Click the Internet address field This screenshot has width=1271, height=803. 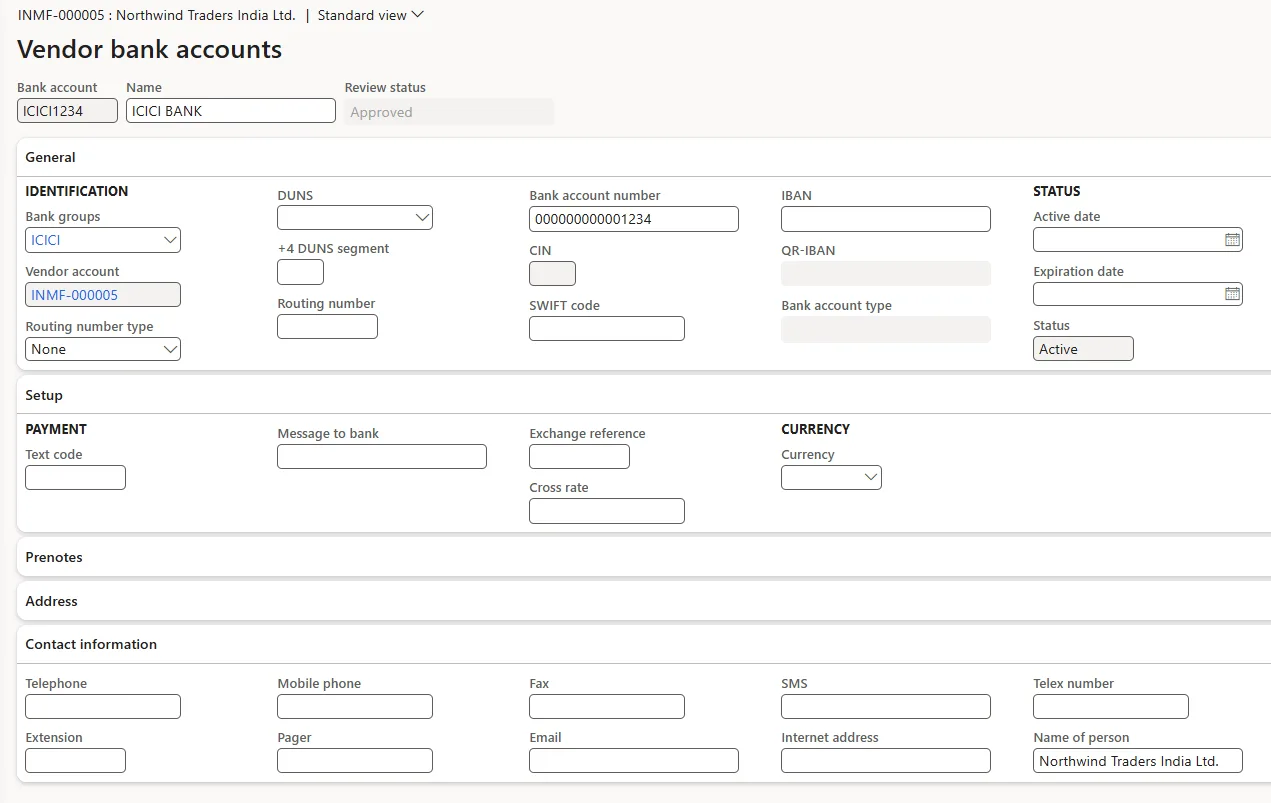[x=886, y=760]
